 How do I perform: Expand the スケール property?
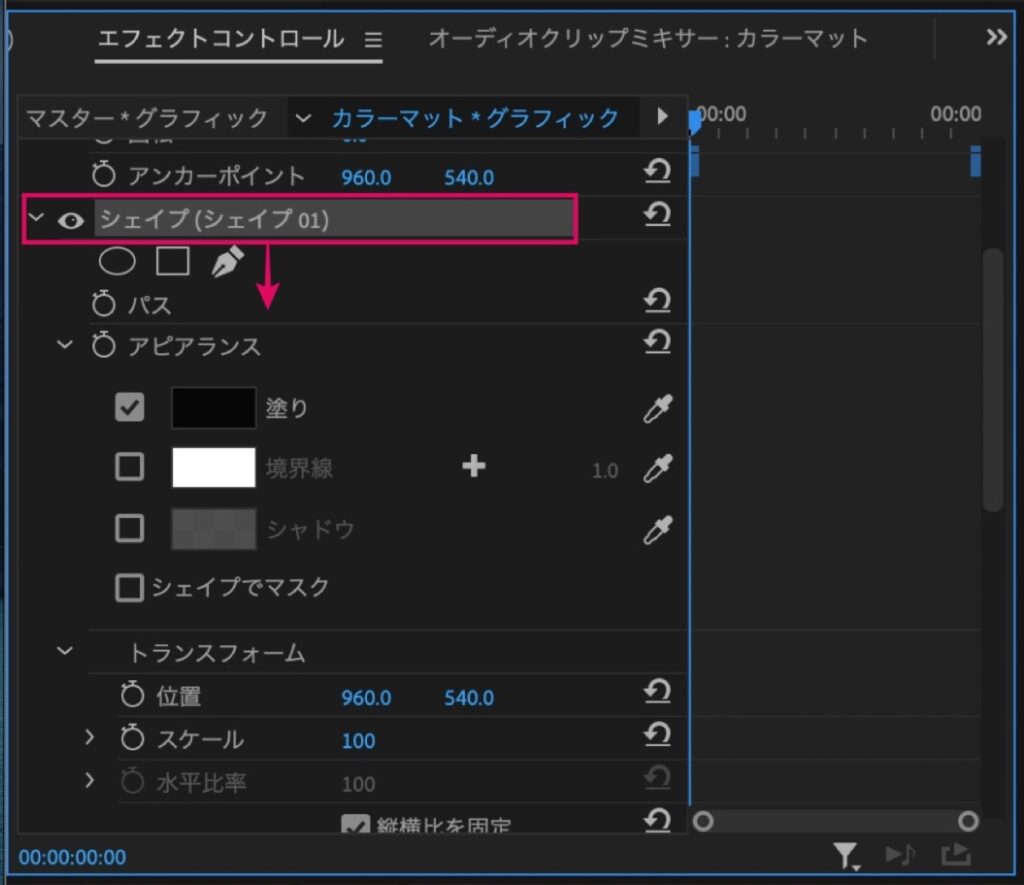pyautogui.click(x=90, y=737)
